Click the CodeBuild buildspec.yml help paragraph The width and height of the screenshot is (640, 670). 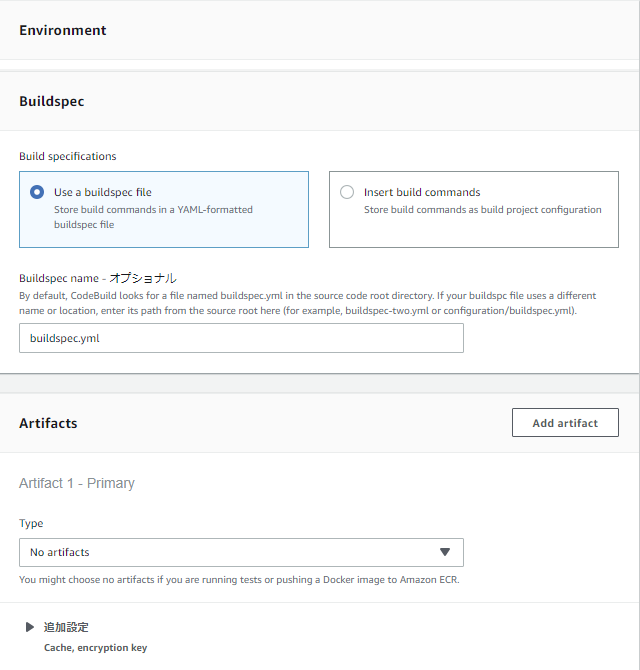point(307,303)
